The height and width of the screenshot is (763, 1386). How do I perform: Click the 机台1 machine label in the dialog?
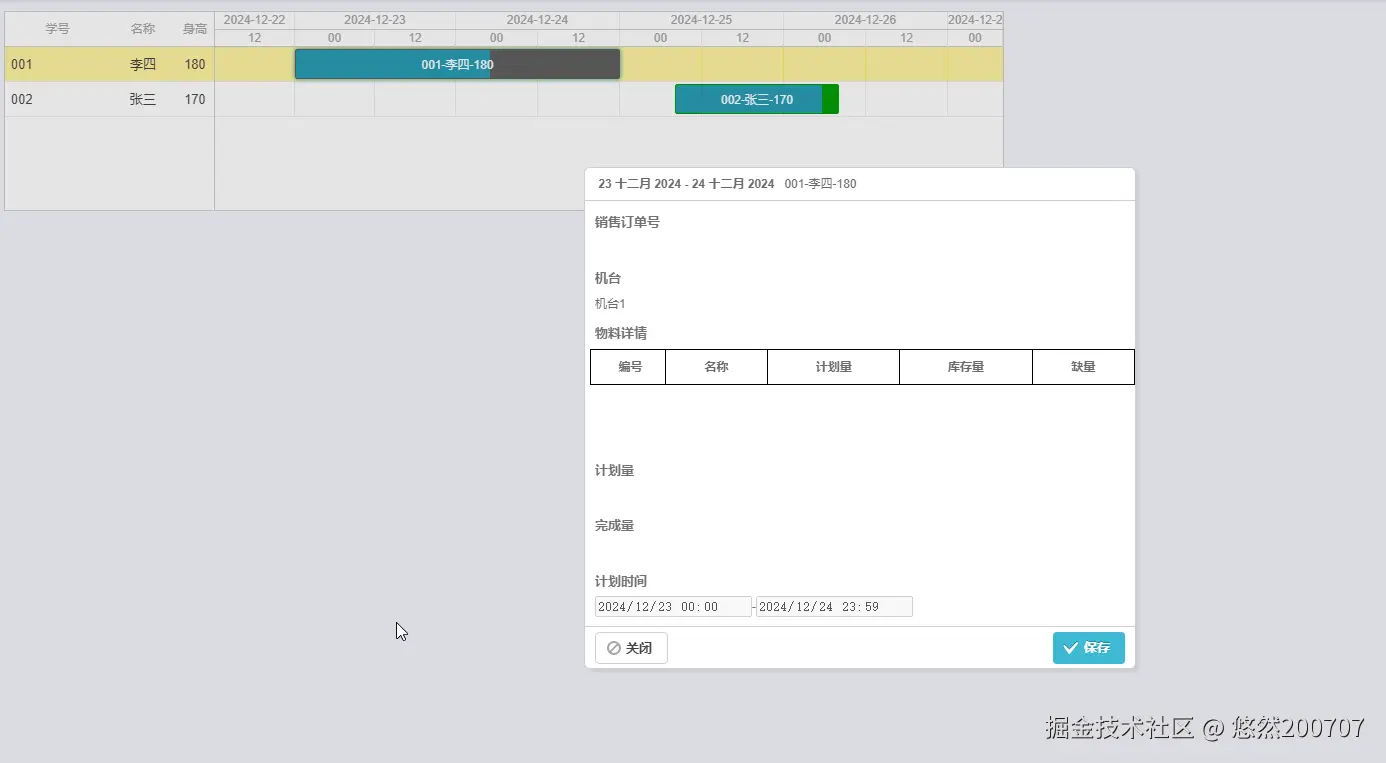(609, 303)
